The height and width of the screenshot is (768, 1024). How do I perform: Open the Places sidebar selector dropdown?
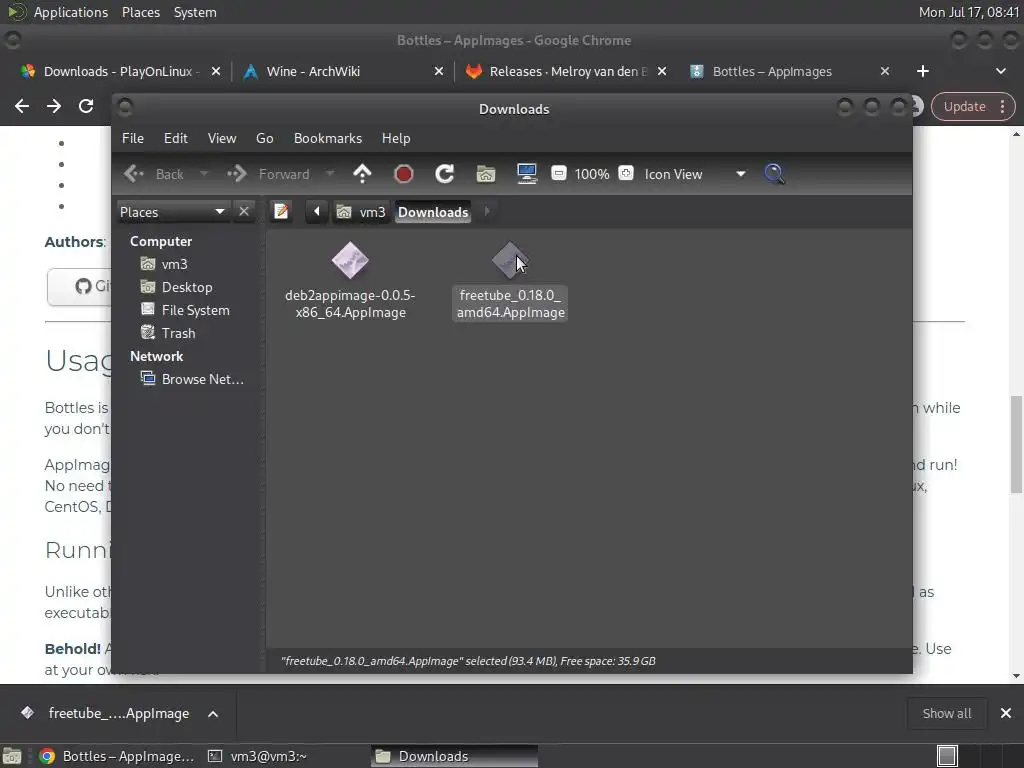172,212
